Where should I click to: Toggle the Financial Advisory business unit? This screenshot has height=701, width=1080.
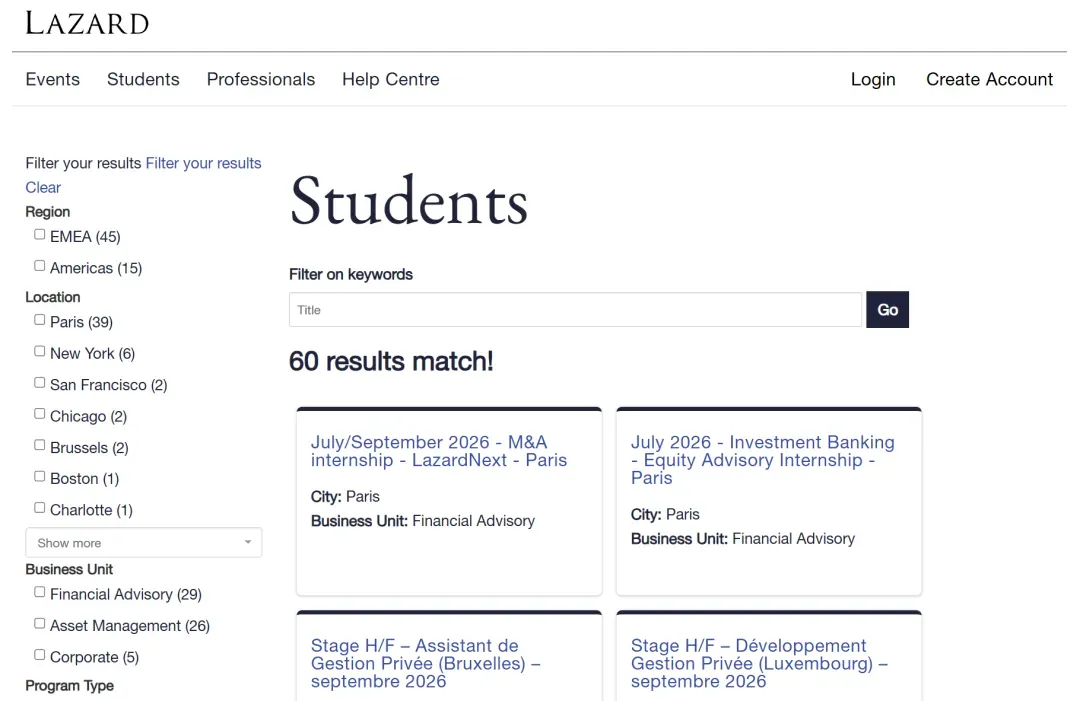(x=40, y=593)
